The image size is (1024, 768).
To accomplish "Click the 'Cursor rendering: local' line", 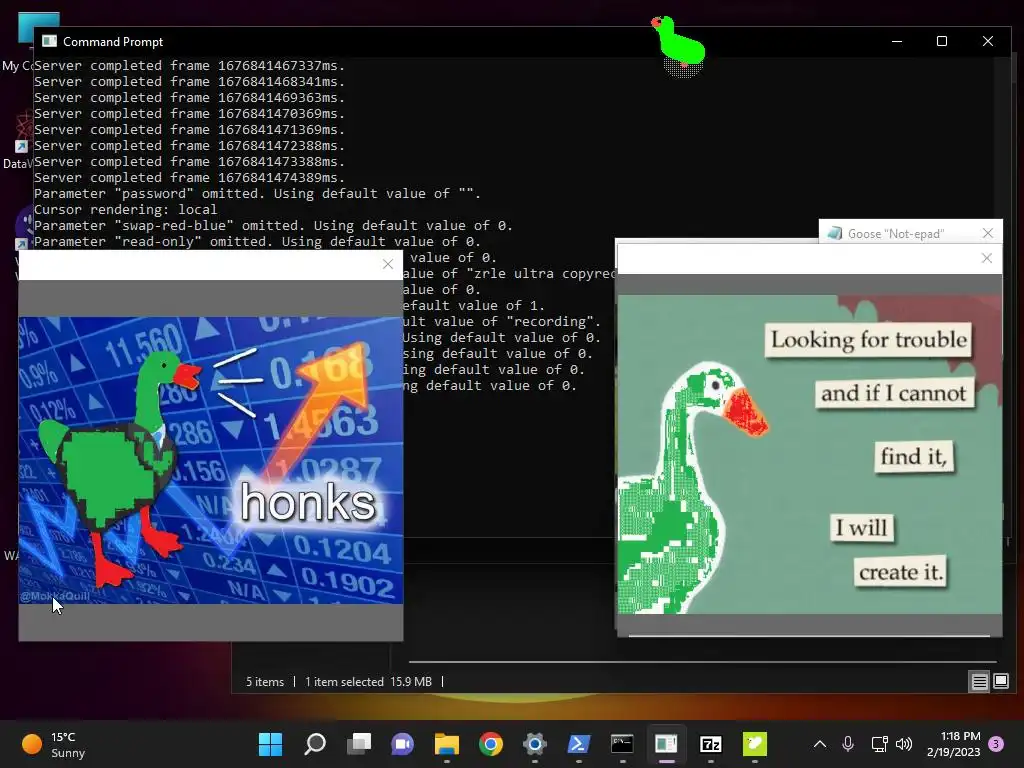I will (x=125, y=210).
